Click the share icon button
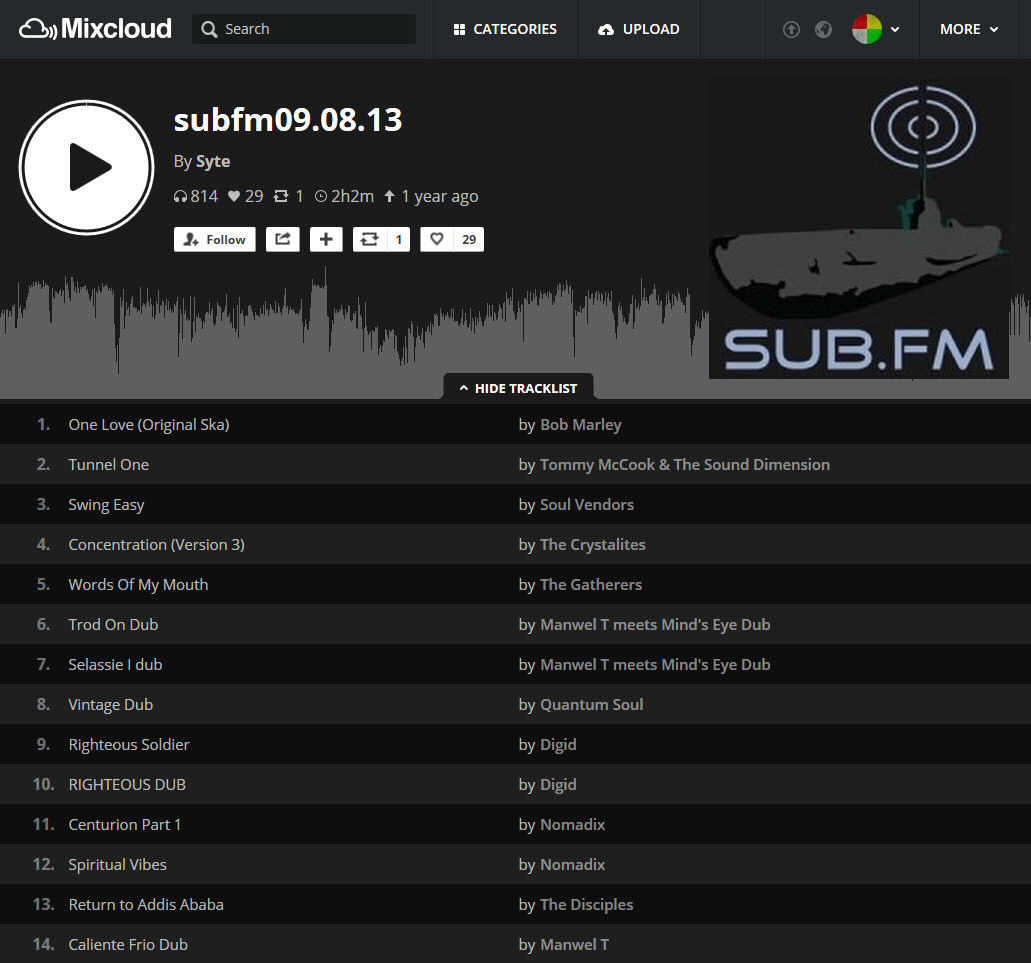The image size is (1031, 963). tap(283, 239)
